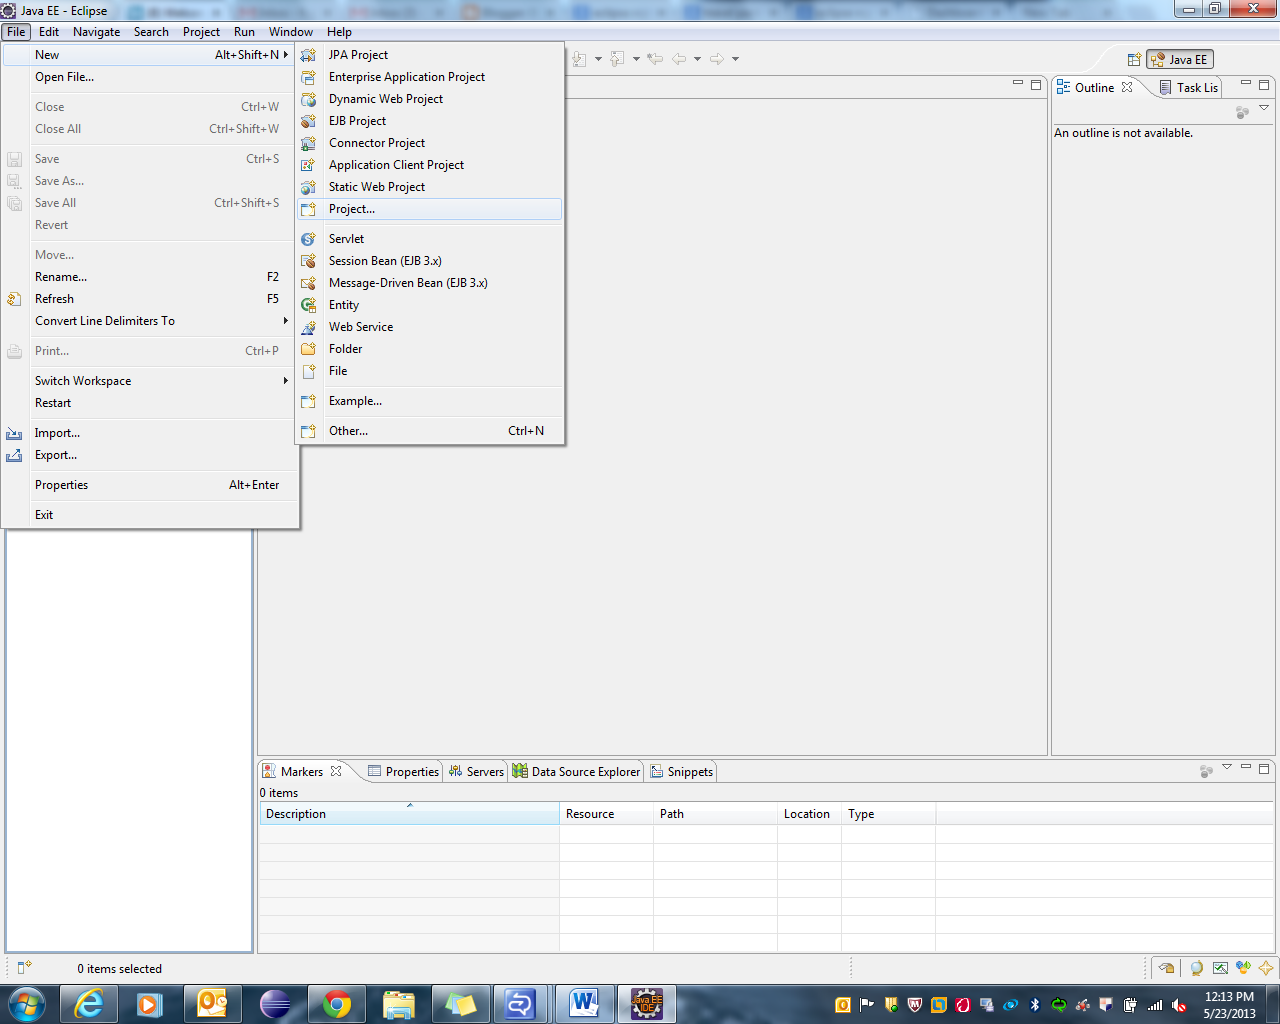Click the Open Perspective icon
Image resolution: width=1280 pixels, height=1024 pixels.
(x=1134, y=60)
